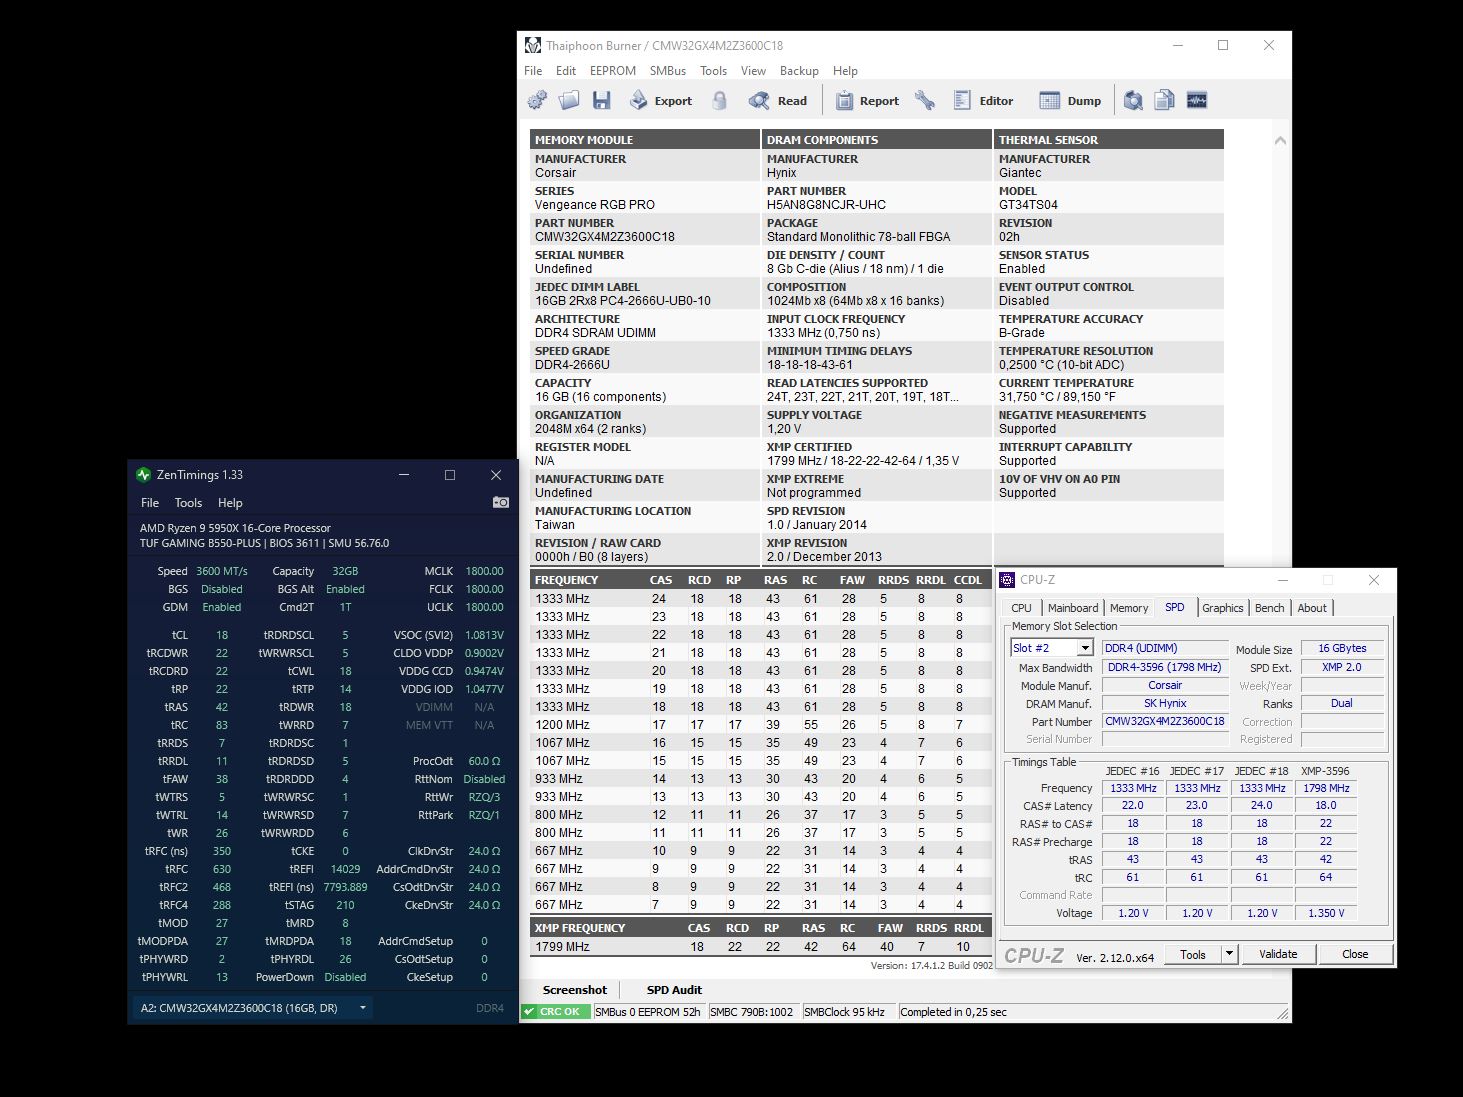This screenshot has width=1463, height=1097.
Task: Click the open folder icon in Thaiphoon Burner
Action: pyautogui.click(x=569, y=100)
